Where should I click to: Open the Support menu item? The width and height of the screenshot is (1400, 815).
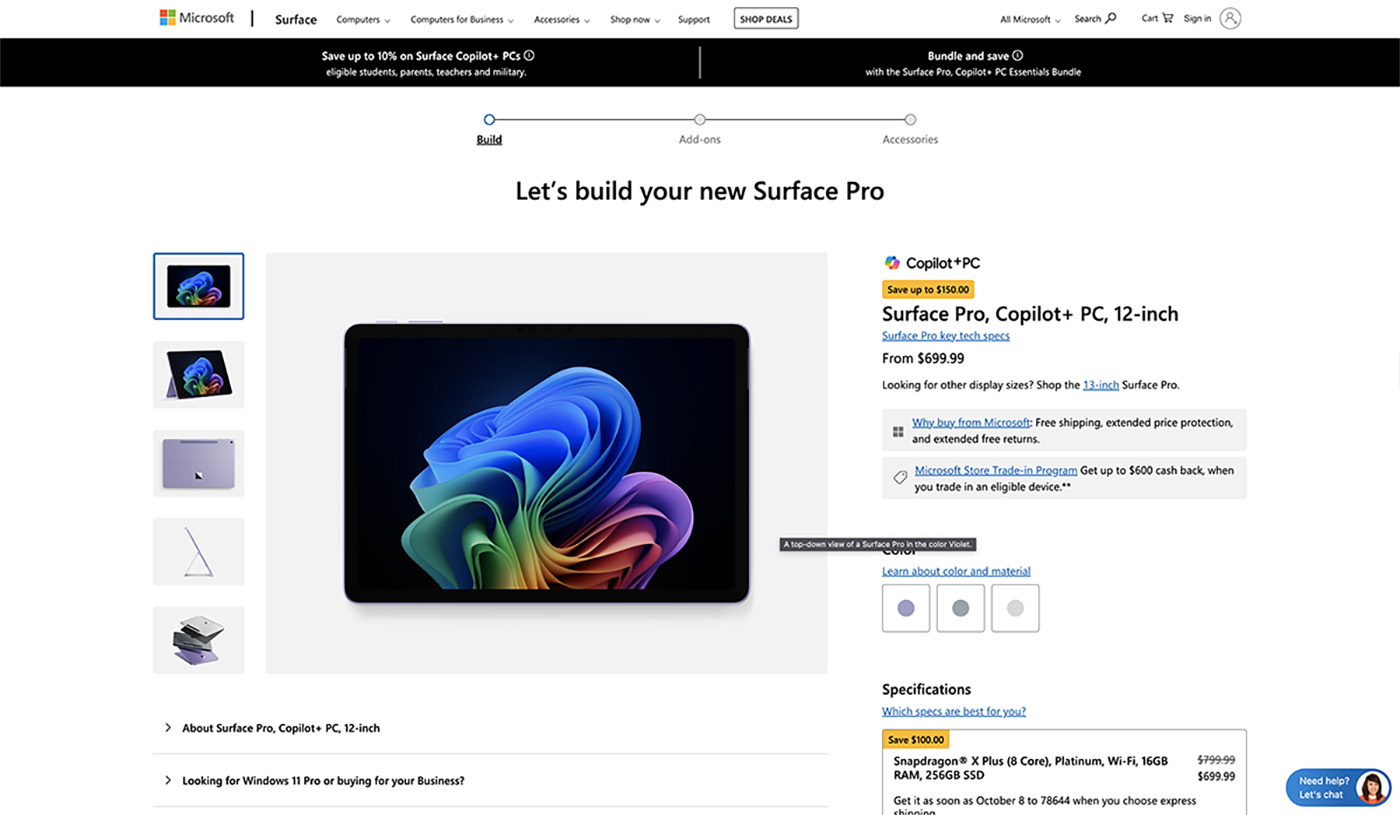click(693, 19)
